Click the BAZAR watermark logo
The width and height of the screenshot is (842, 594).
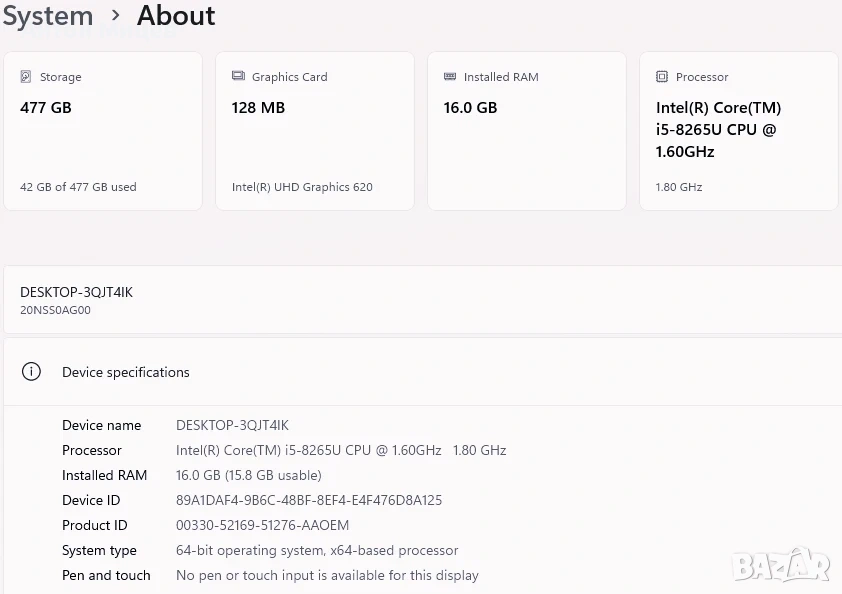781,565
